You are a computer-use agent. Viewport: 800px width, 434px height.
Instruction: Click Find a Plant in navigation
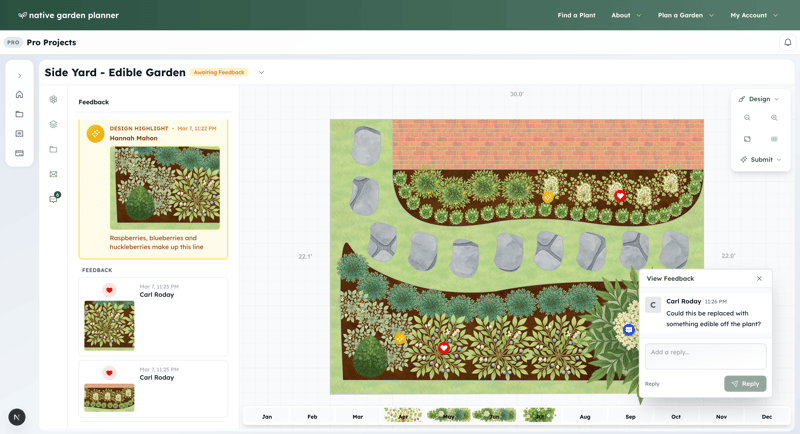click(576, 15)
